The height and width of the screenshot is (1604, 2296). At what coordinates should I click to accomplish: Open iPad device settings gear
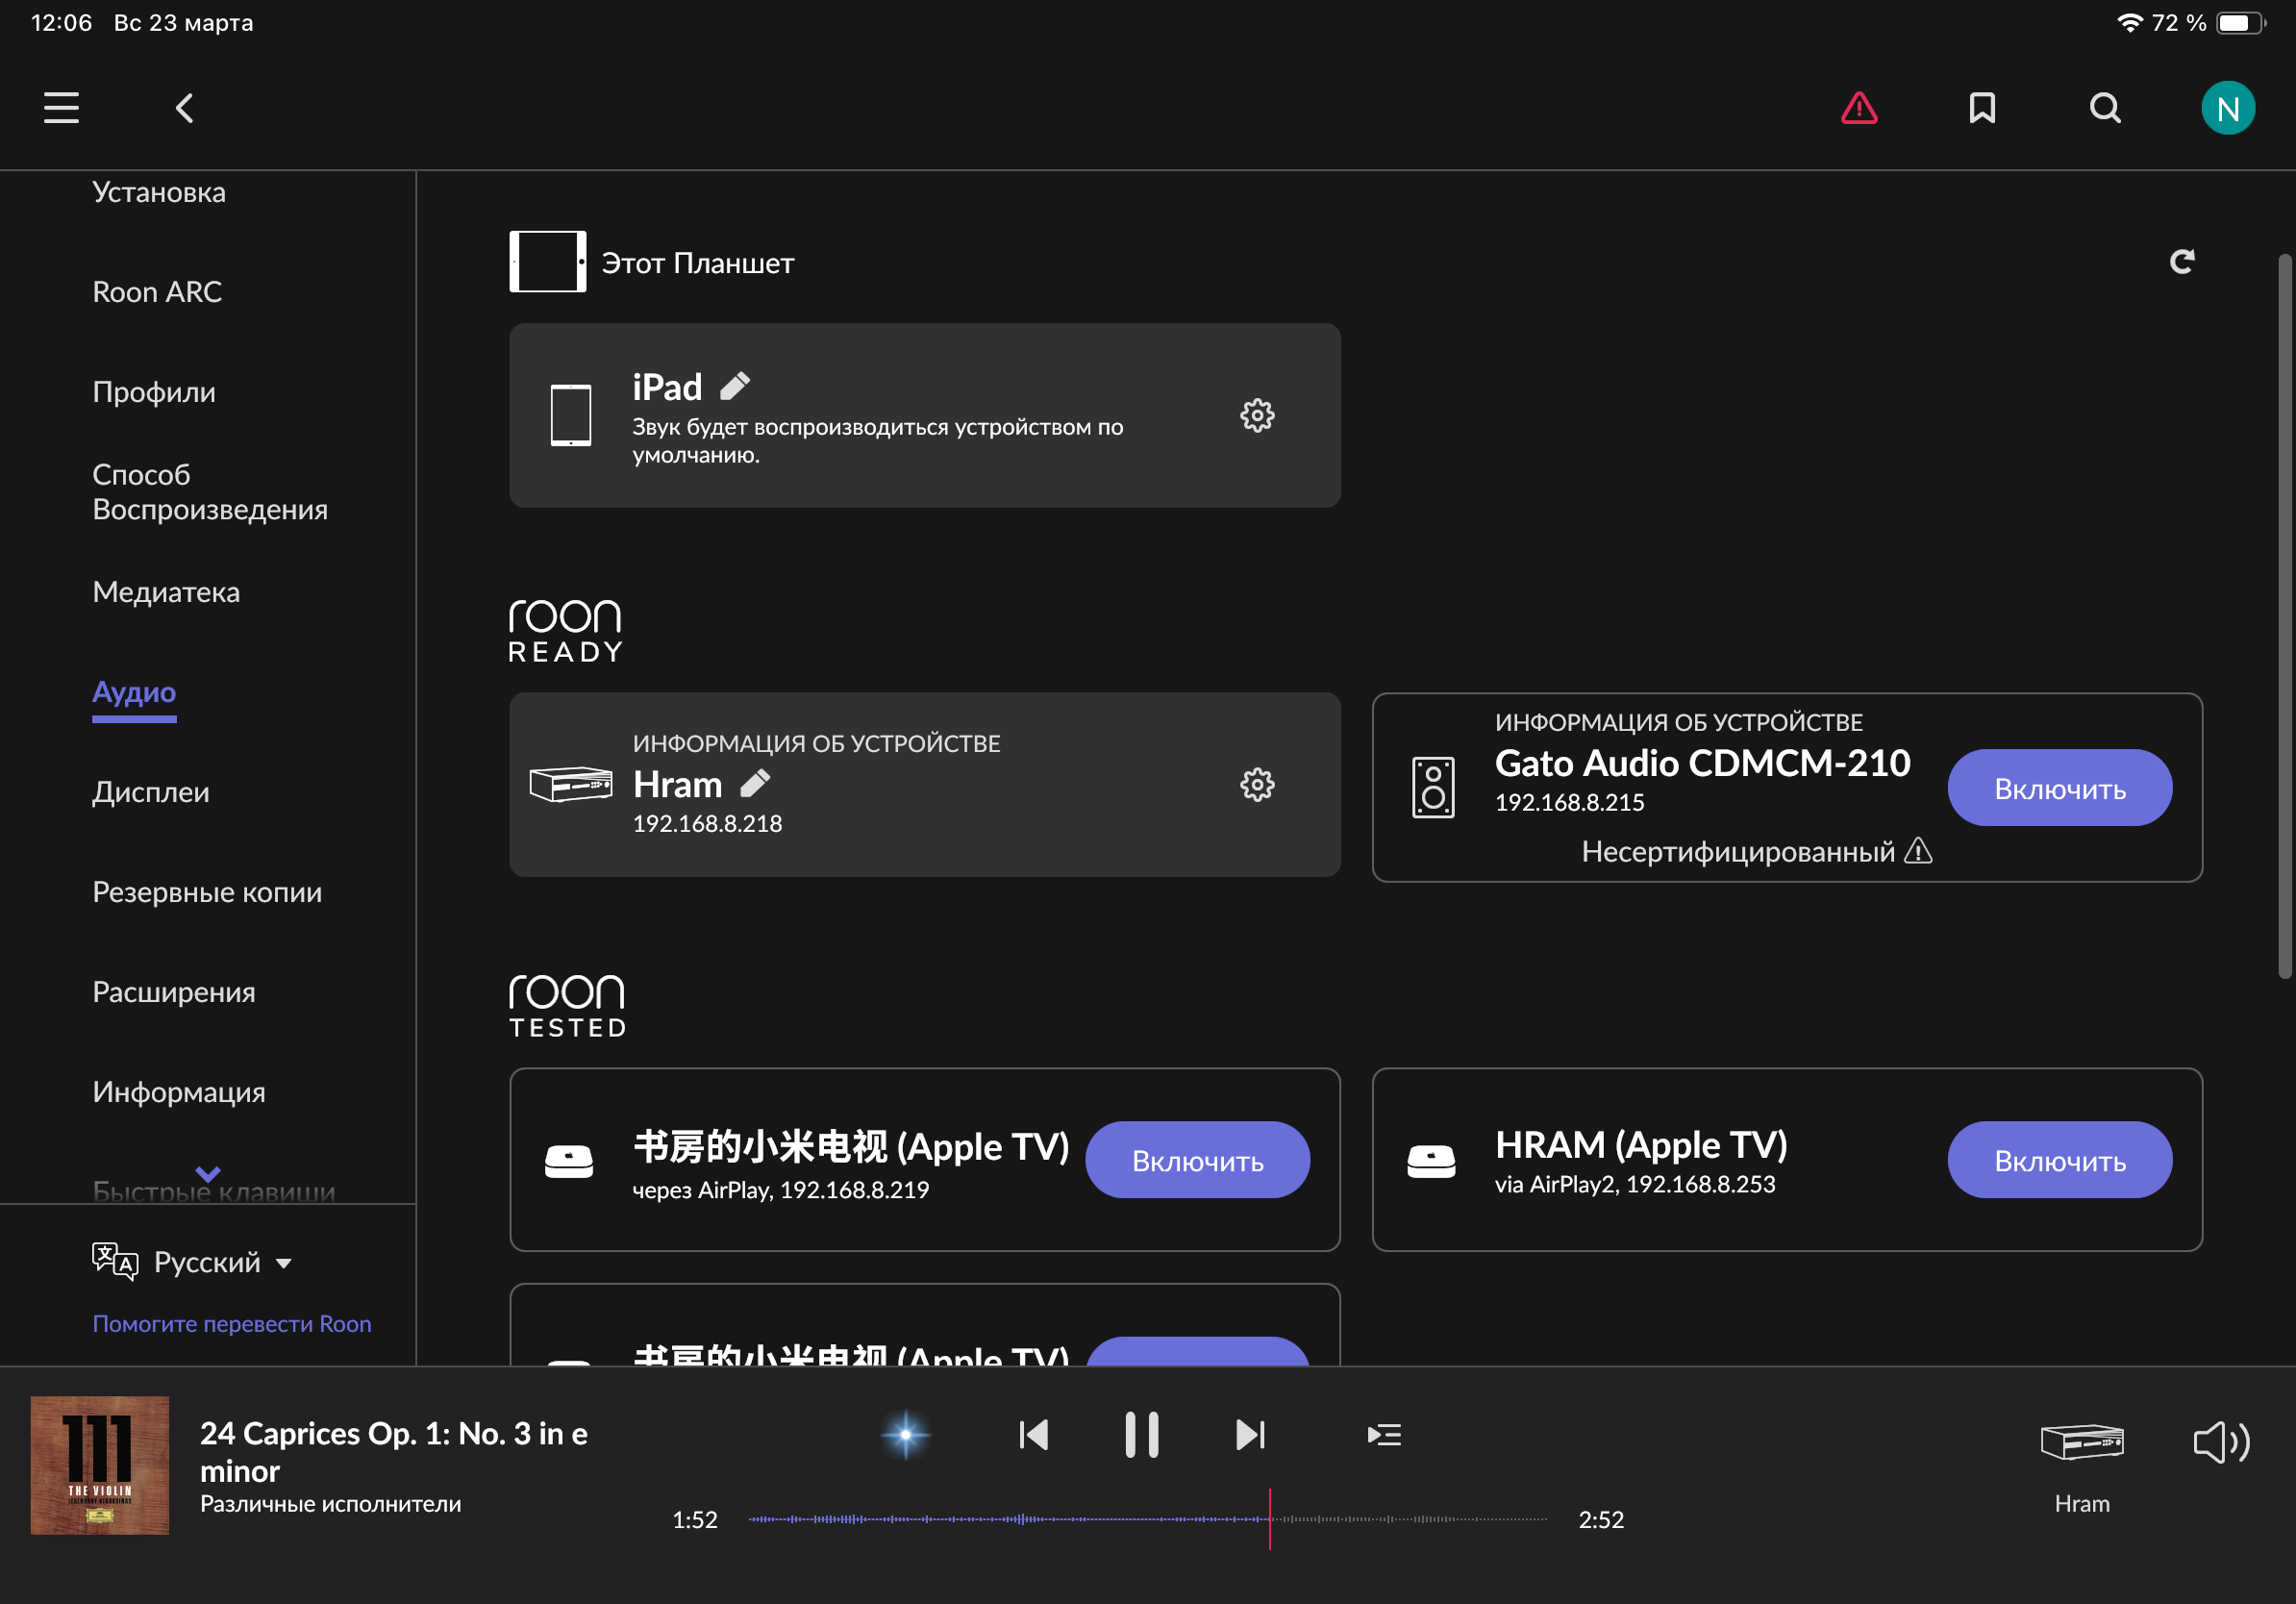pyautogui.click(x=1257, y=415)
